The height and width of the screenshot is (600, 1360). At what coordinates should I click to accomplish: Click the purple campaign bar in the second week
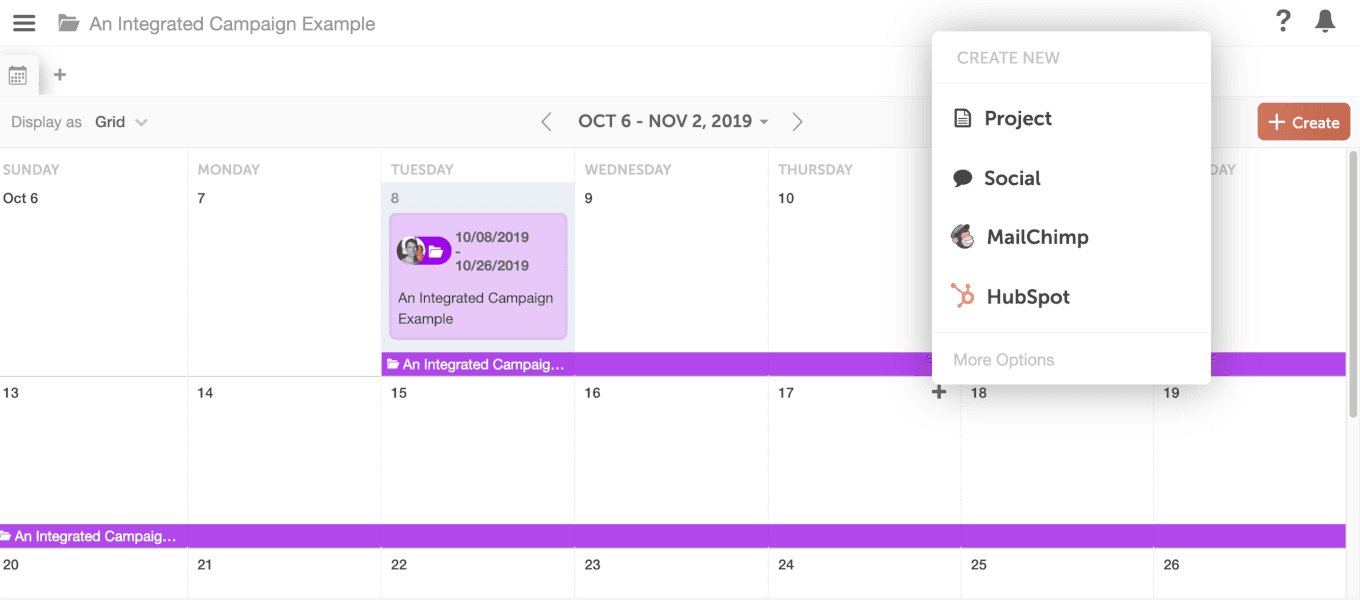click(x=673, y=536)
